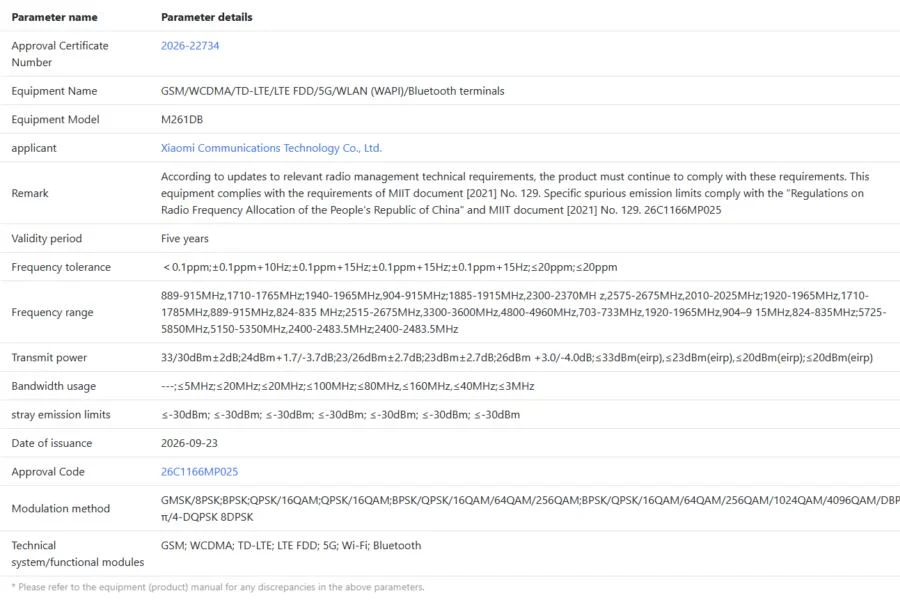
Task: Click the 'Technical system/functional modules' label
Action: coord(77,554)
